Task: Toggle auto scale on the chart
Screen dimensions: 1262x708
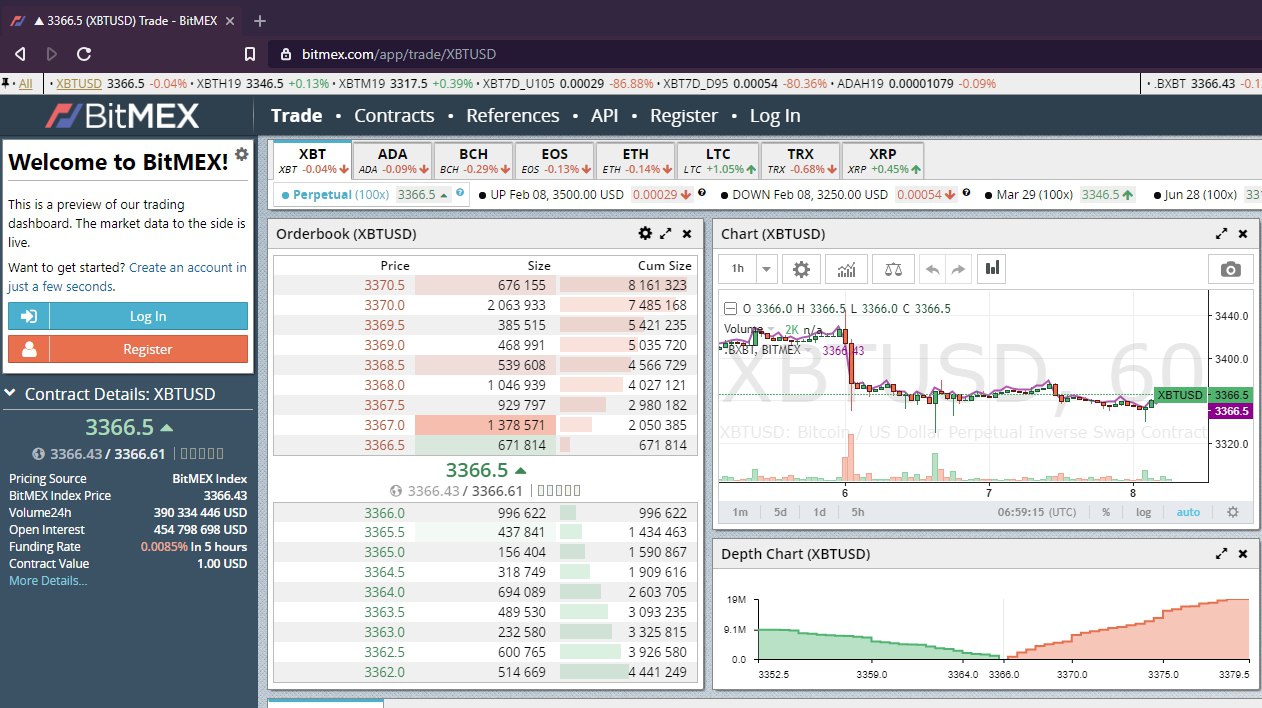Action: point(1188,512)
